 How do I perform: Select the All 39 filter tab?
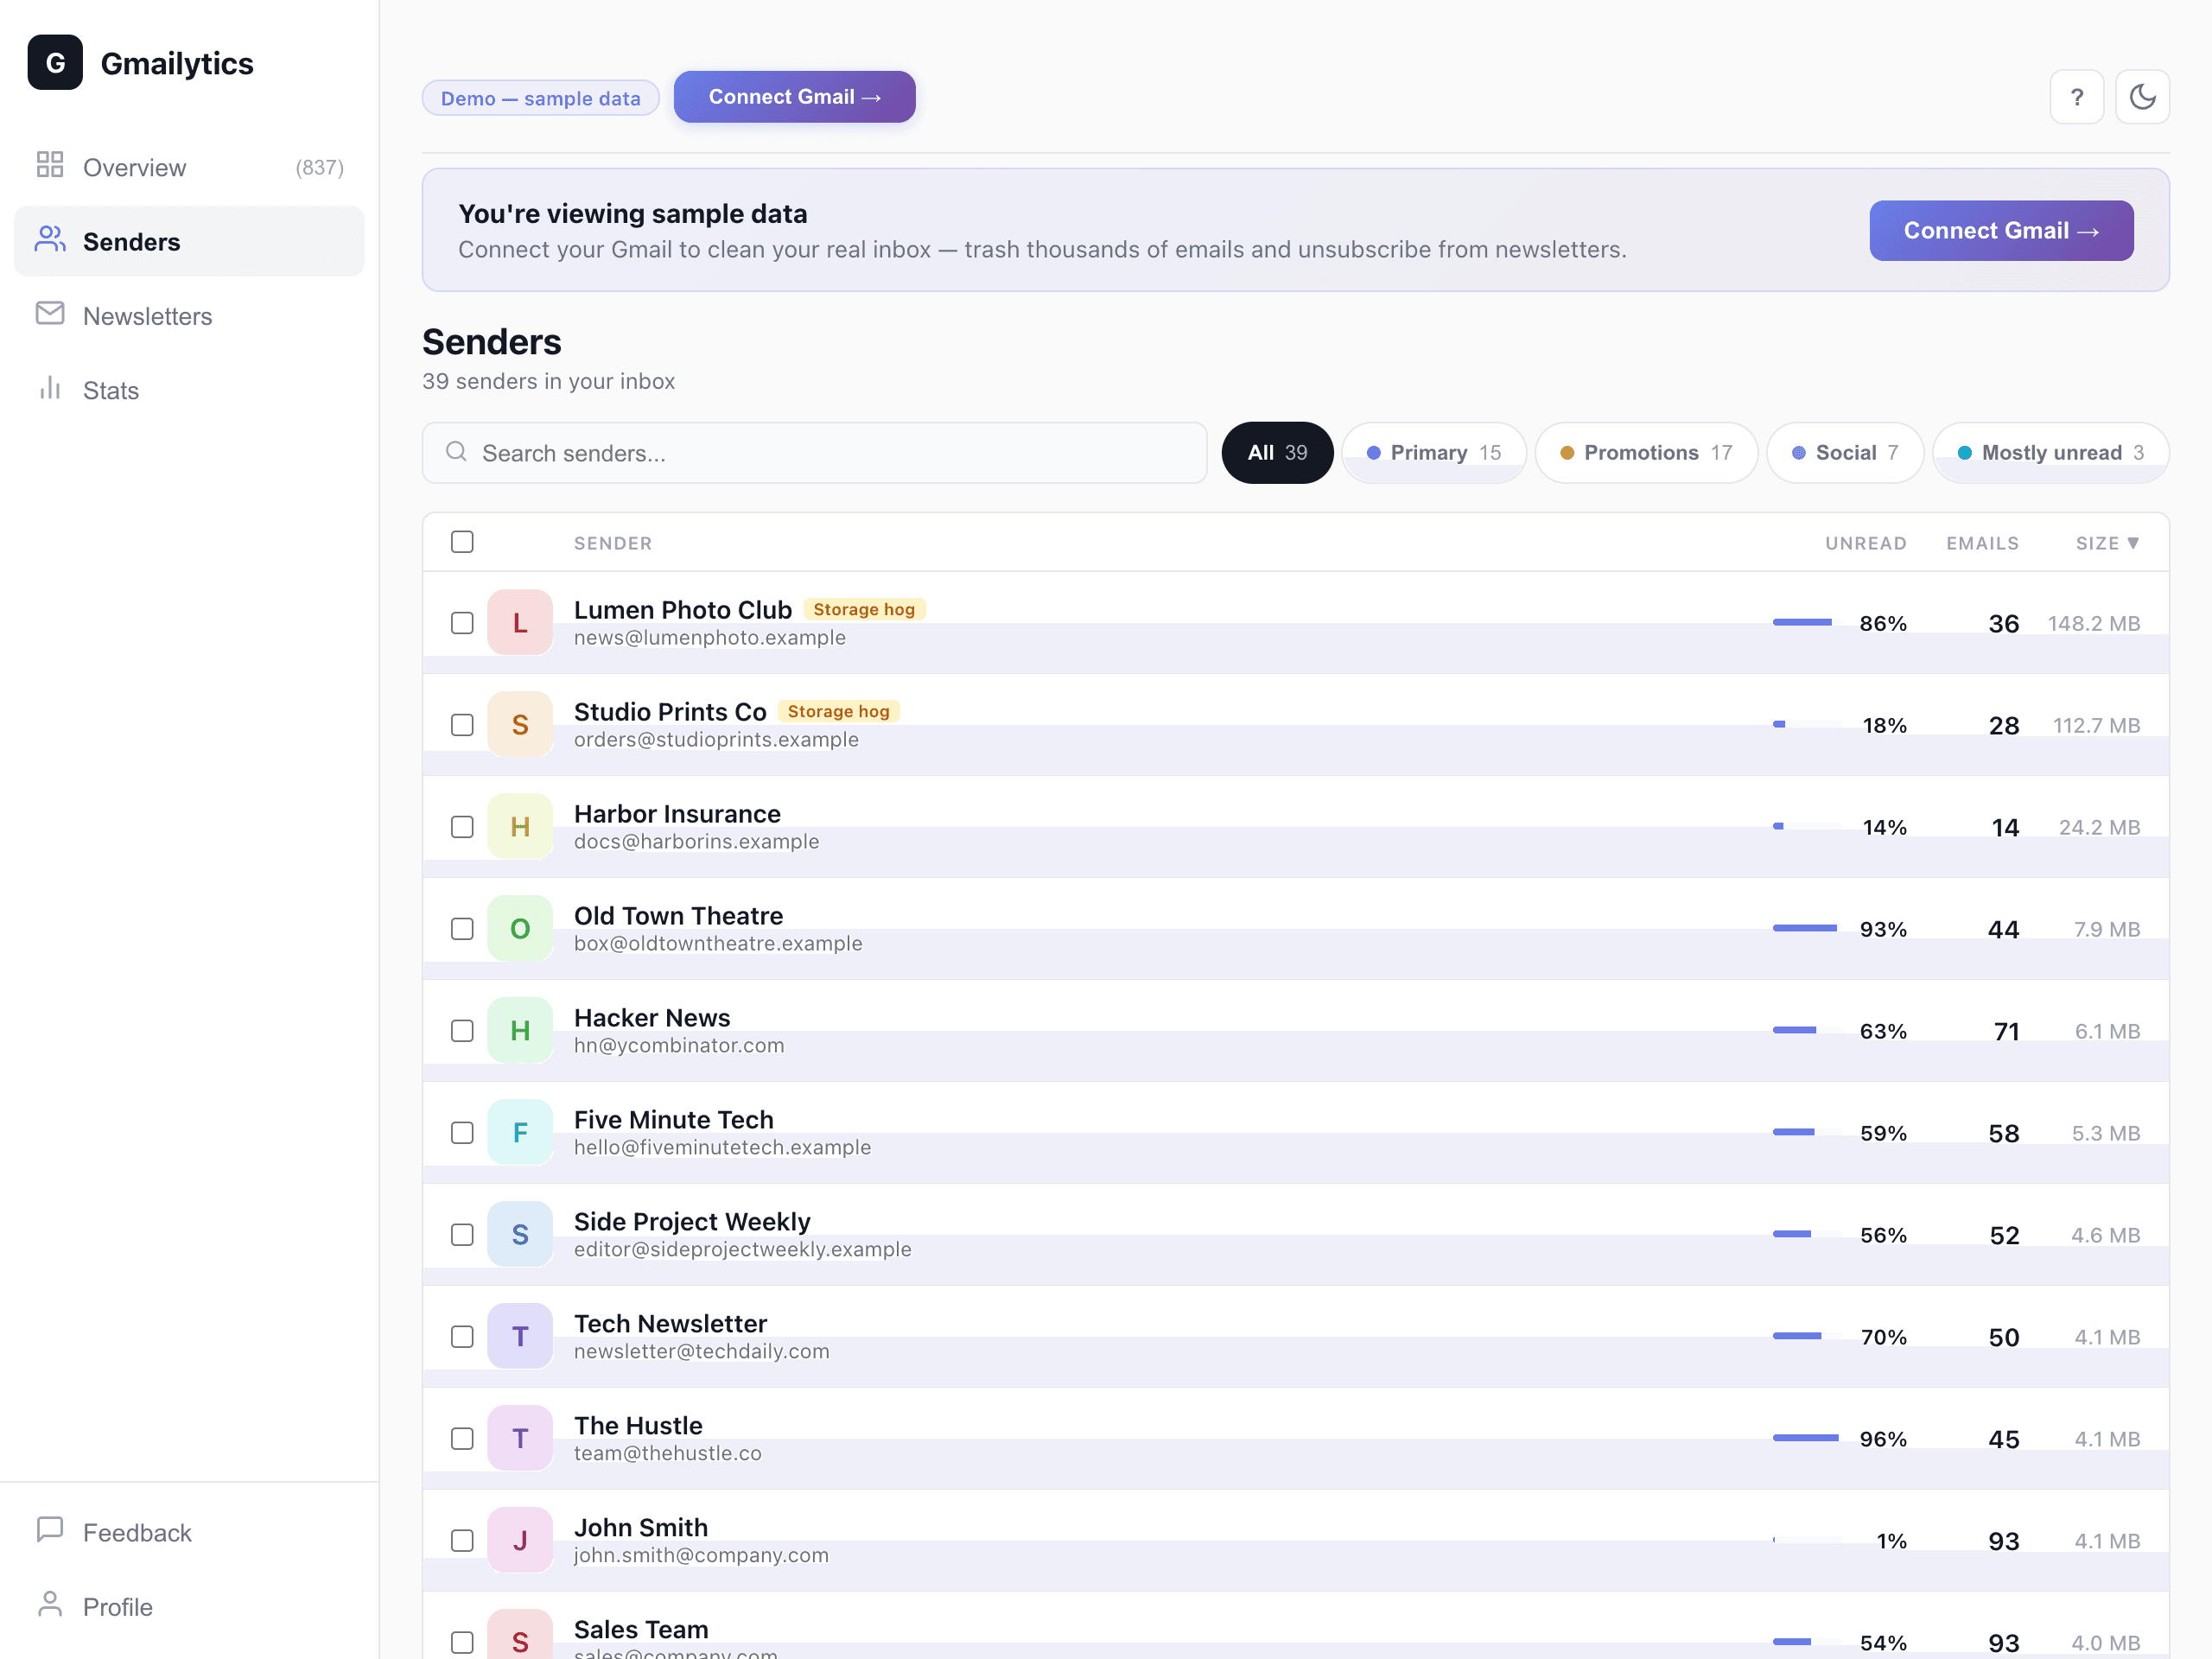[1277, 453]
